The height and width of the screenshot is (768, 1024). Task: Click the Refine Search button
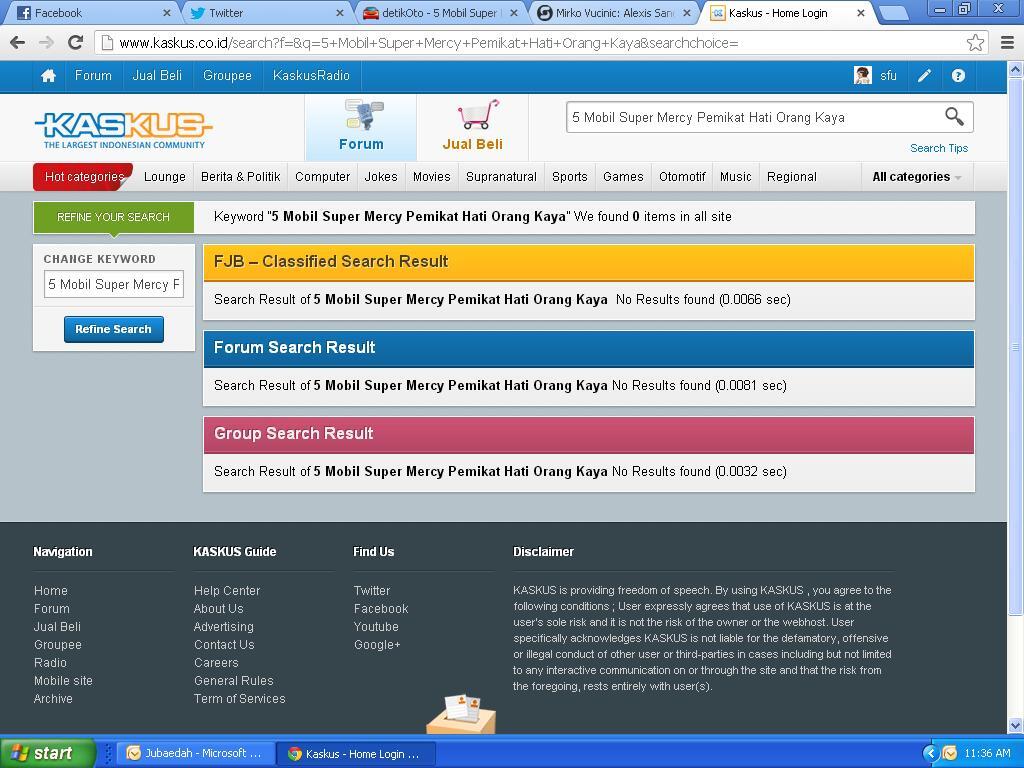click(x=114, y=329)
